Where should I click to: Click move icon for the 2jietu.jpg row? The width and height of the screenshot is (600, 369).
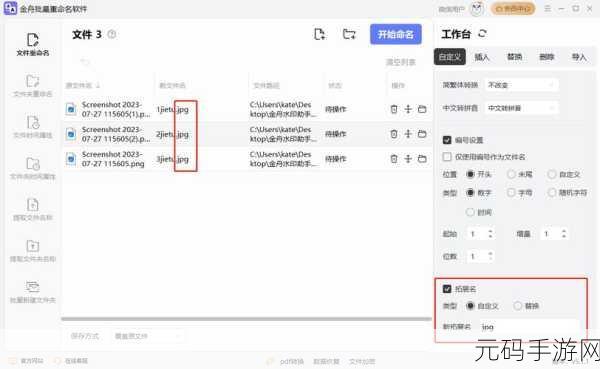(x=408, y=134)
